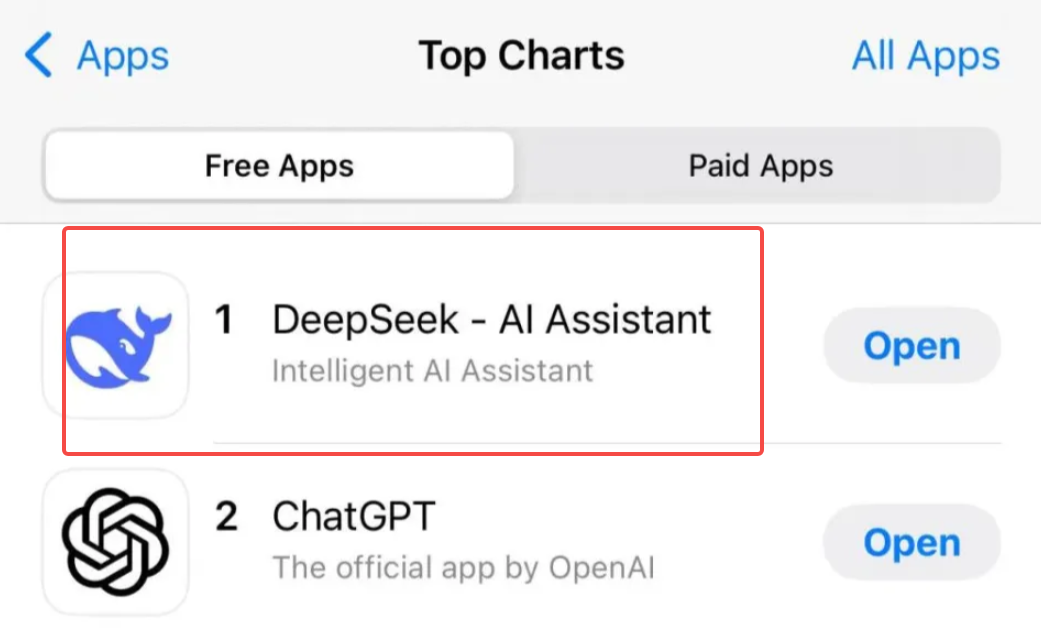Open the All Apps filter
Viewport: 1041px width, 628px height.
click(x=925, y=55)
